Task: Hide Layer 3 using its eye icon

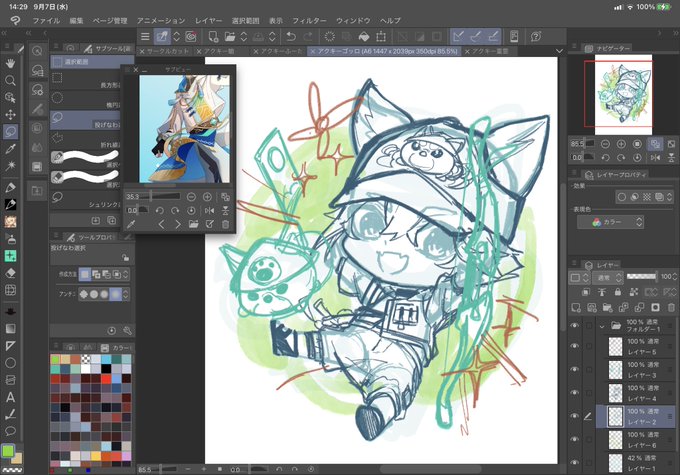Action: 575,369
